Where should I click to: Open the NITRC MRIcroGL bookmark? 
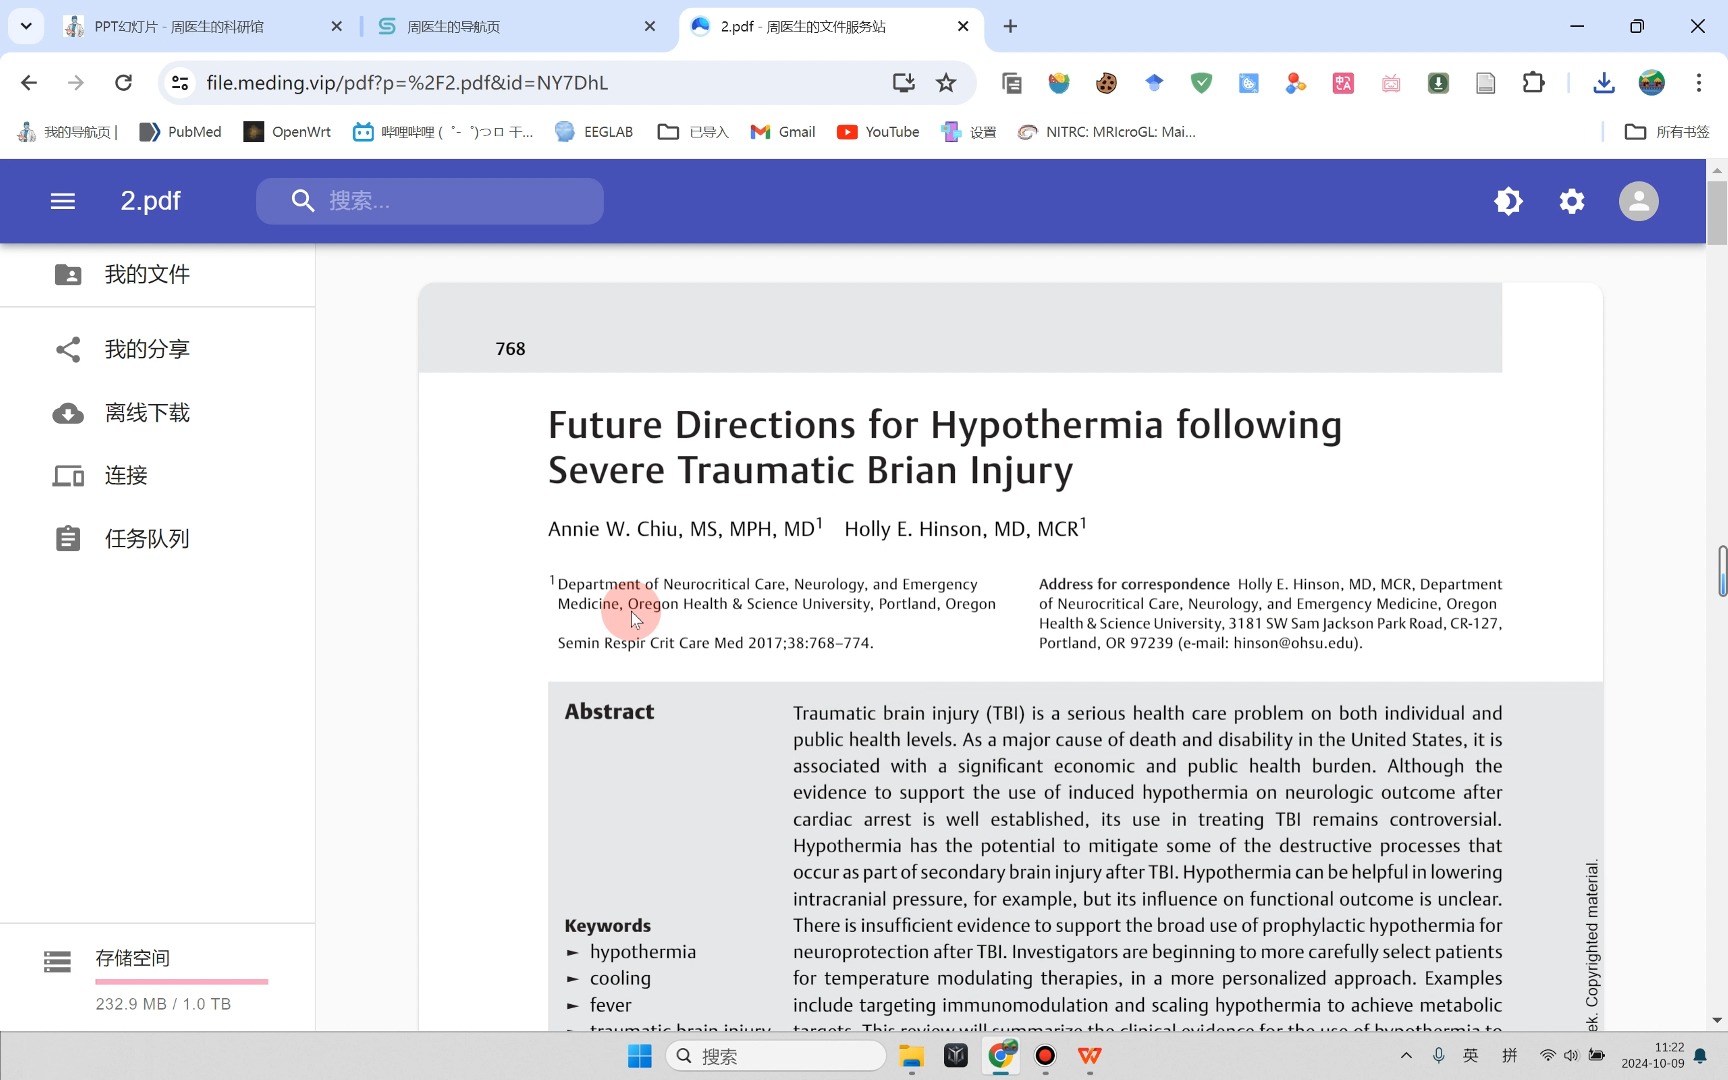[1107, 132]
